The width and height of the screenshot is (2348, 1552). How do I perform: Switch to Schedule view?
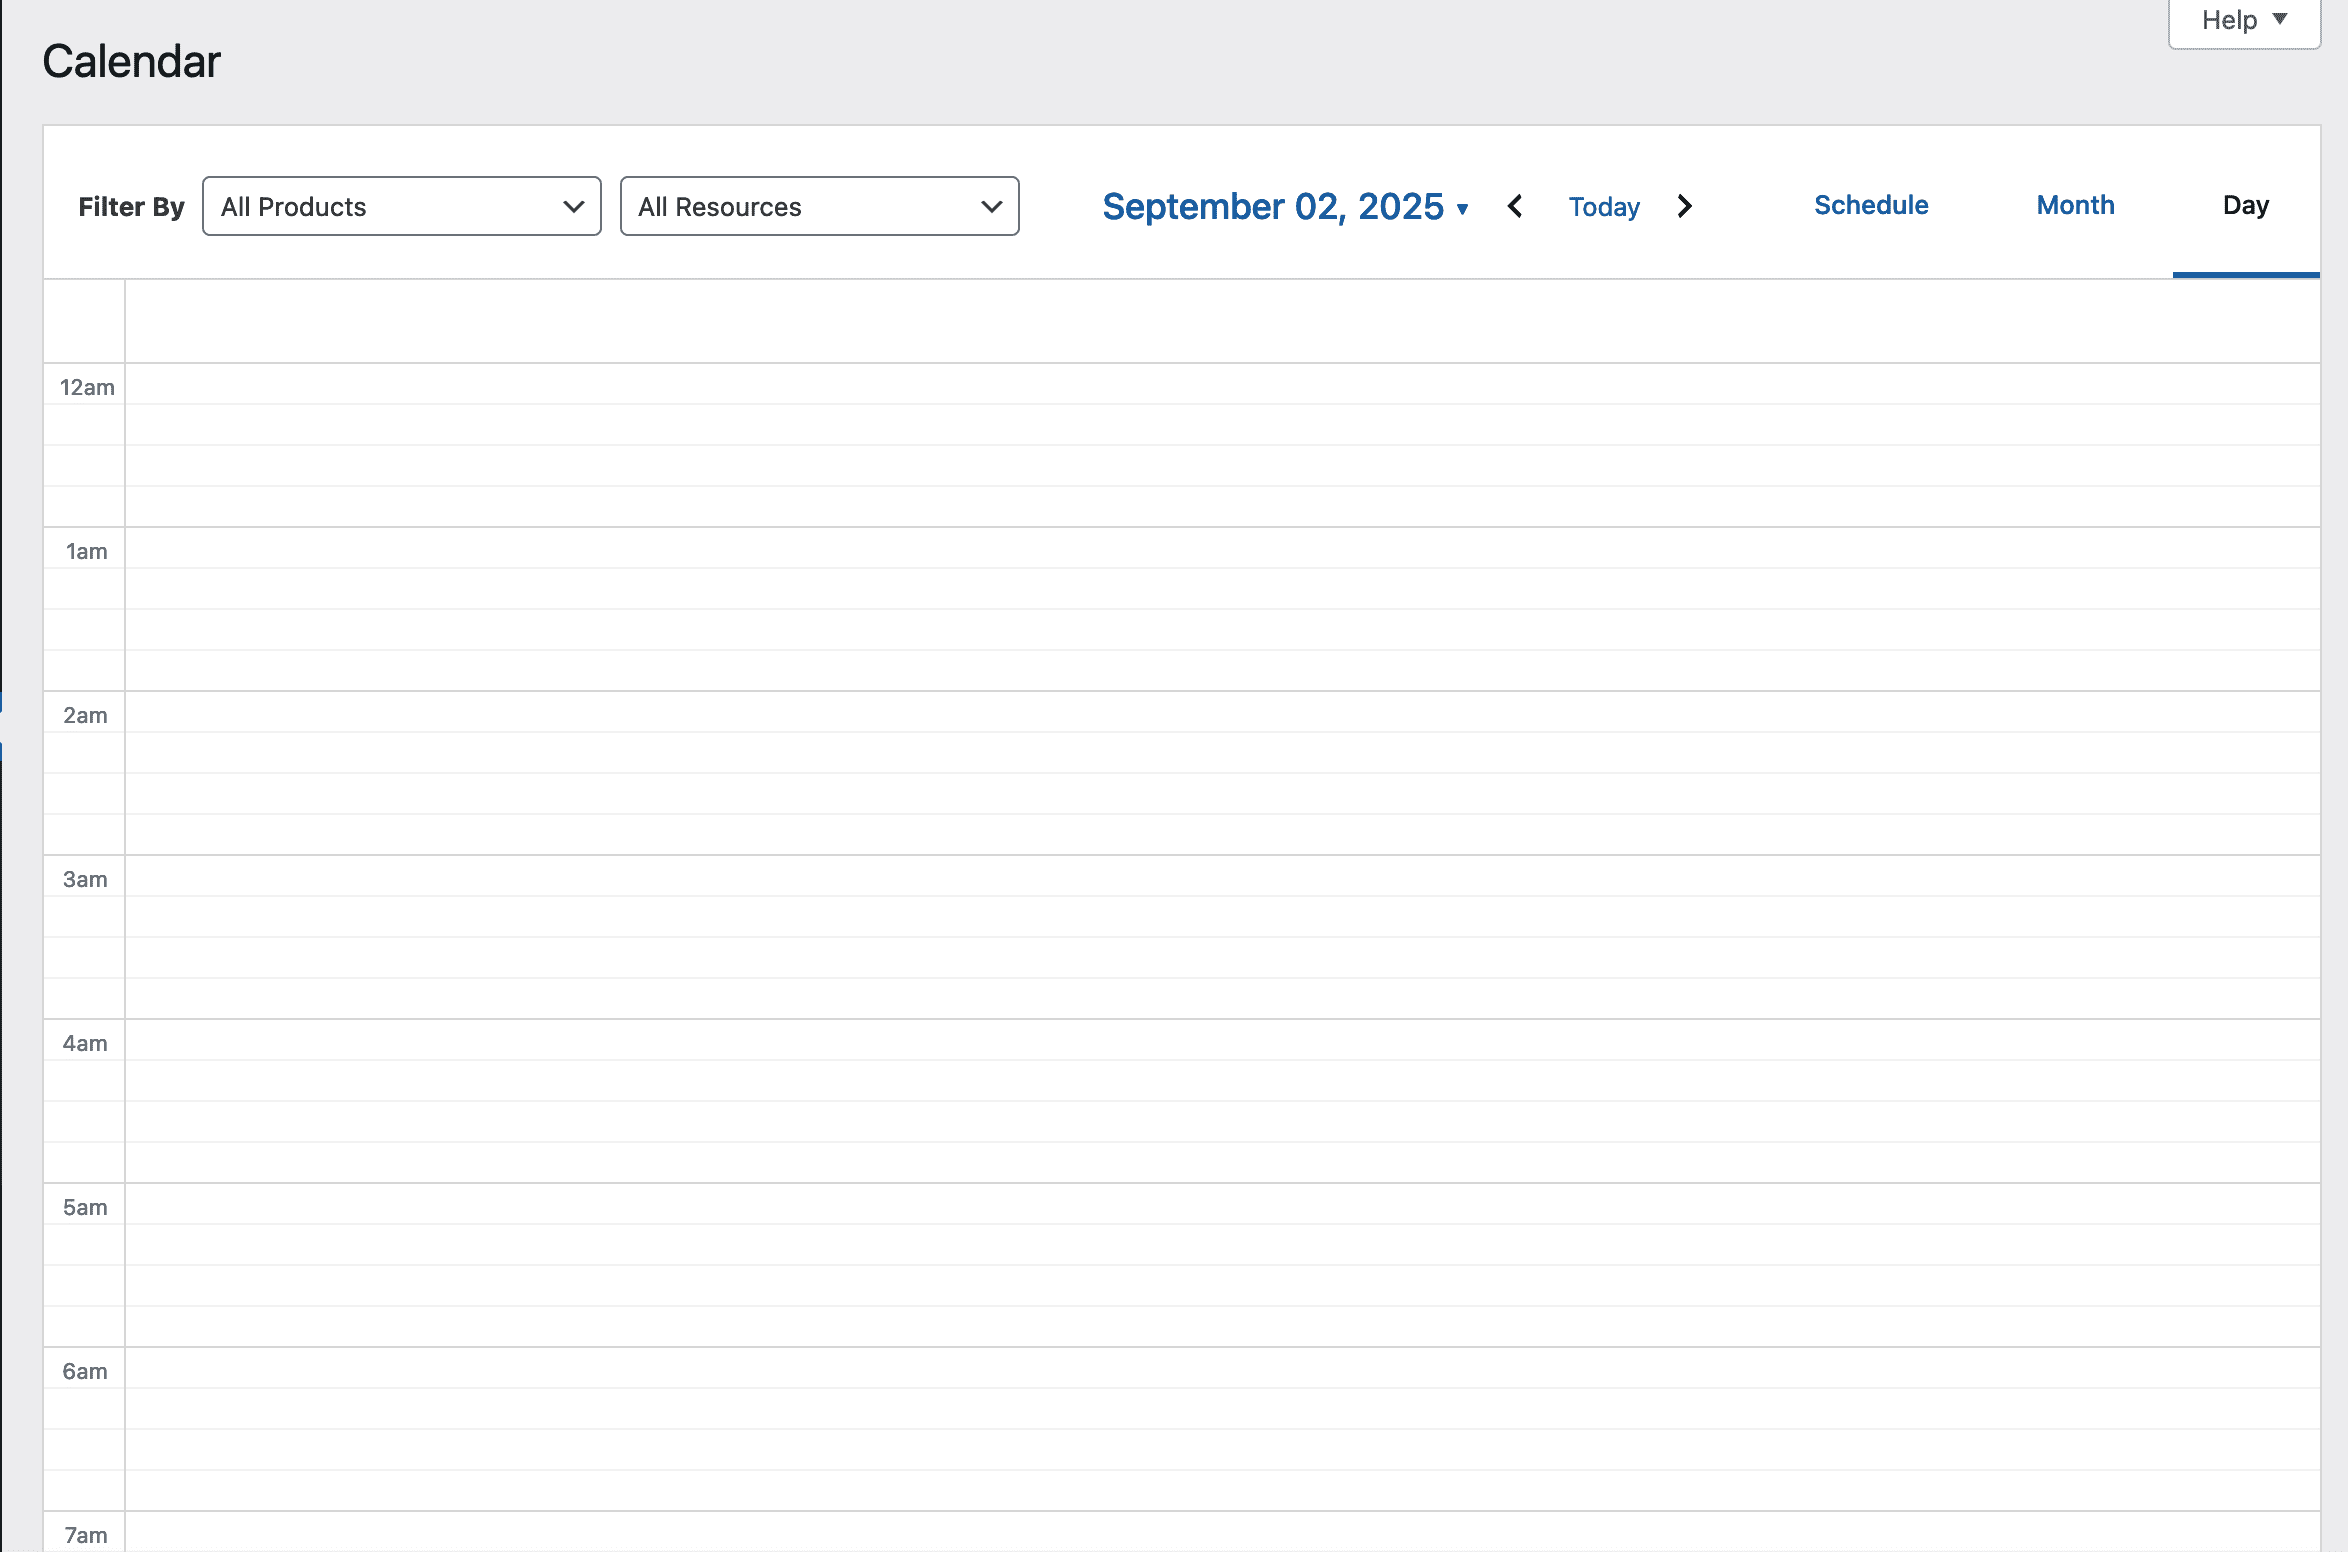pyautogui.click(x=1870, y=205)
